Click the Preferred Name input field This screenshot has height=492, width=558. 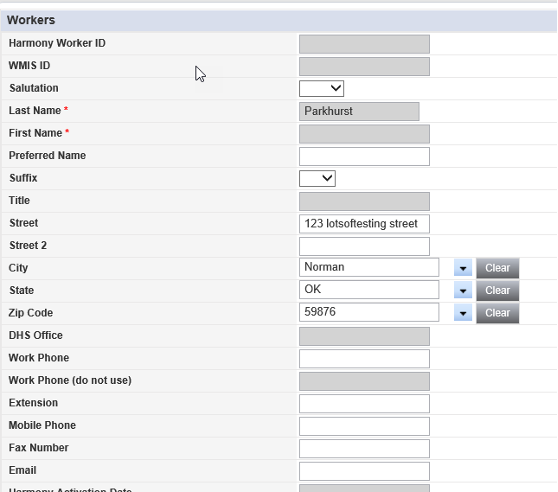pos(364,156)
